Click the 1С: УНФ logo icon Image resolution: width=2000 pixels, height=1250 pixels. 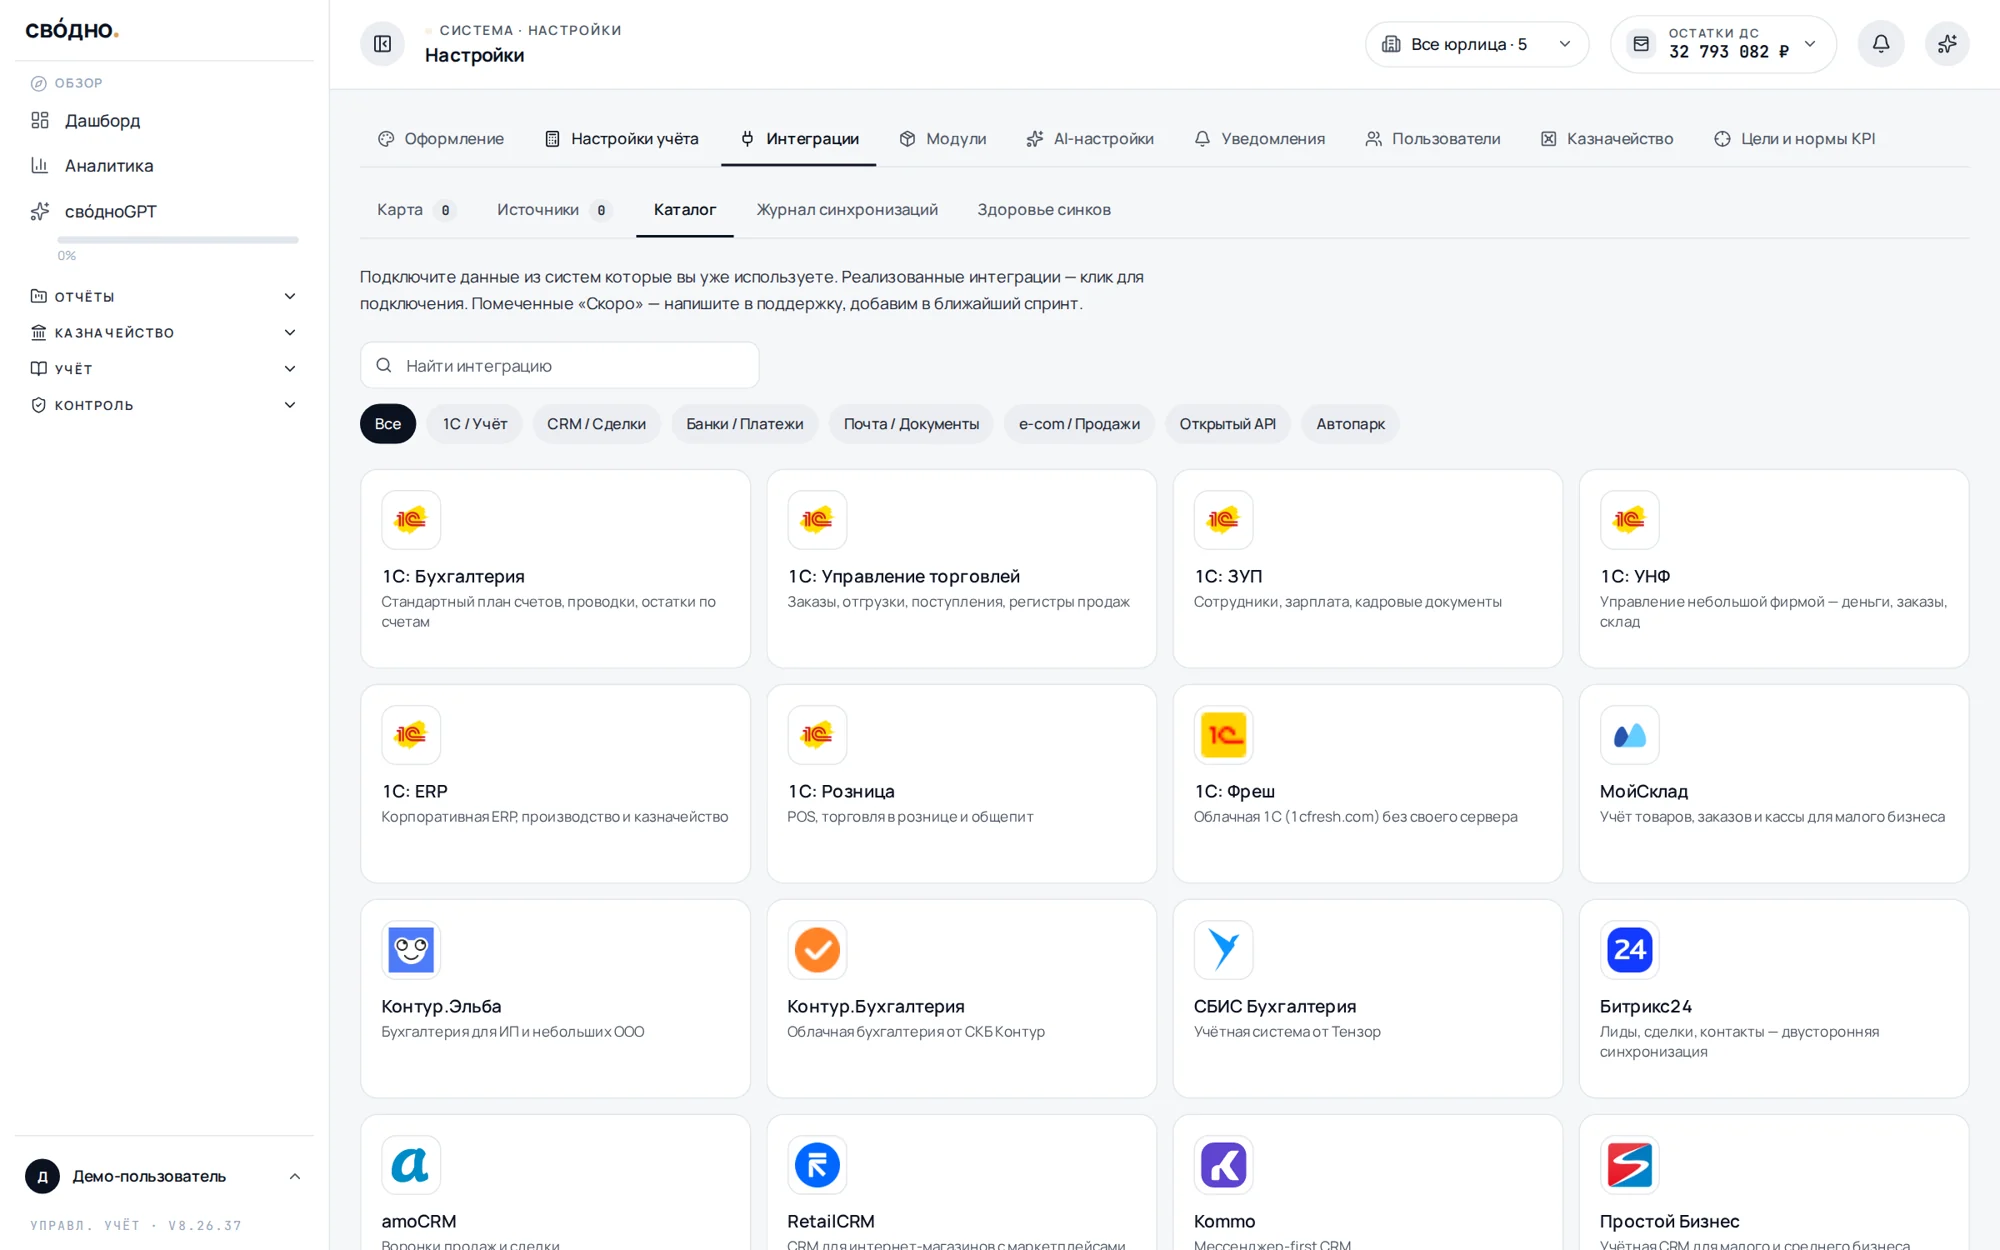(x=1629, y=520)
